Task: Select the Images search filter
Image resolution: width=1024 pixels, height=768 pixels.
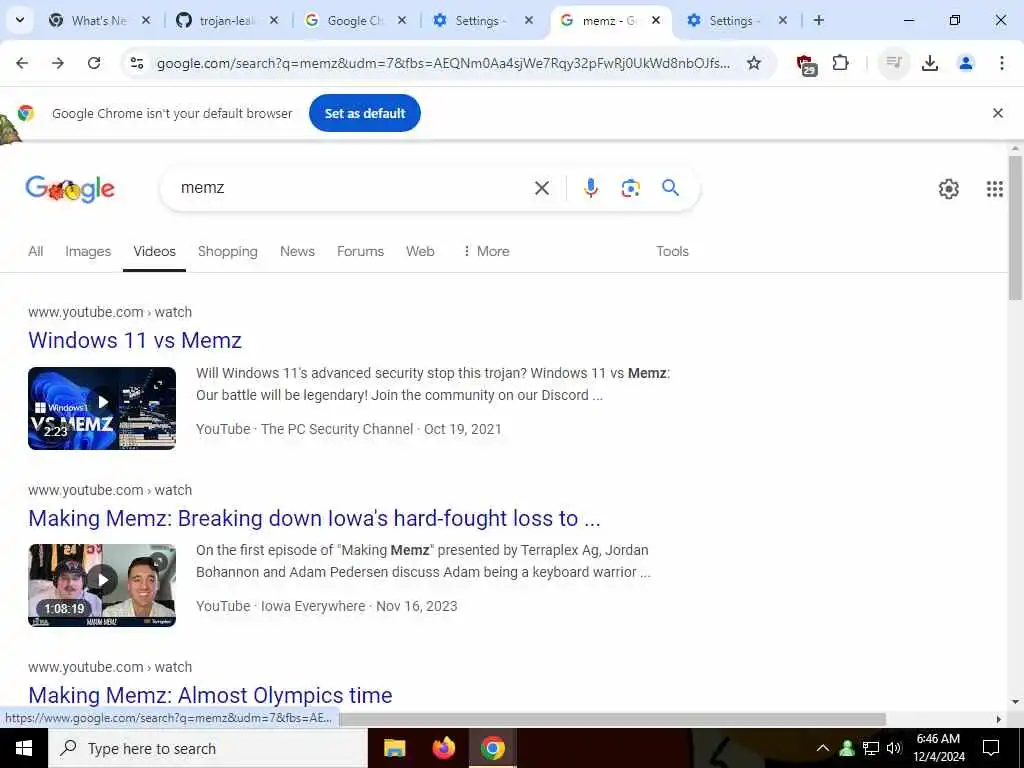Action: coord(88,251)
